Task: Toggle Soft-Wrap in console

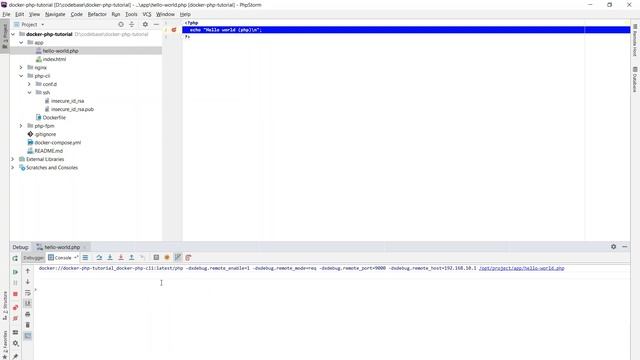Action: pos(28,293)
